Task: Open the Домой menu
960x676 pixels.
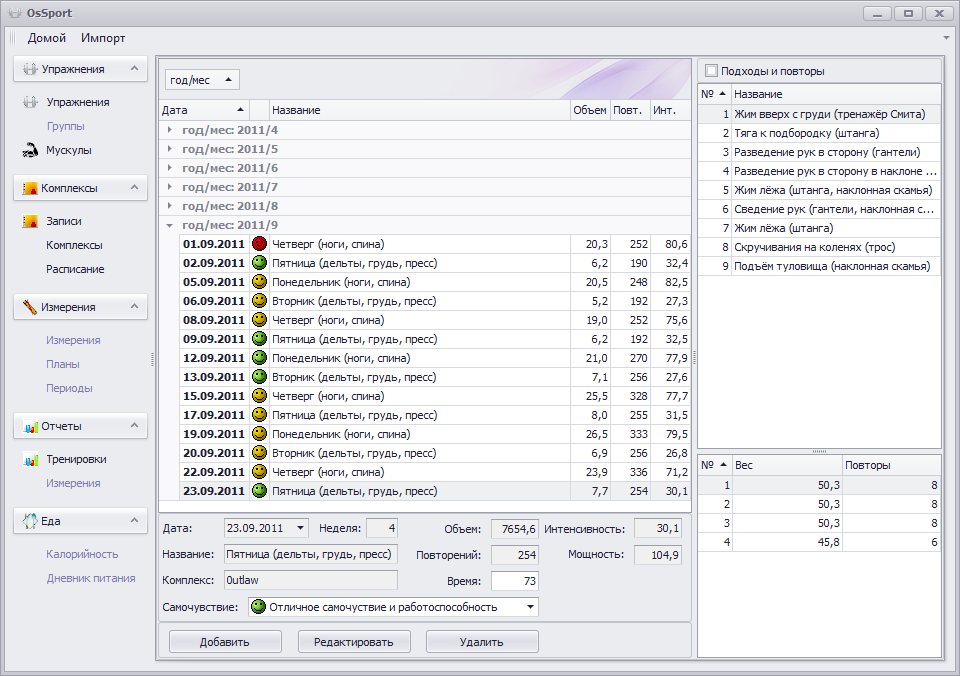Action: (47, 38)
